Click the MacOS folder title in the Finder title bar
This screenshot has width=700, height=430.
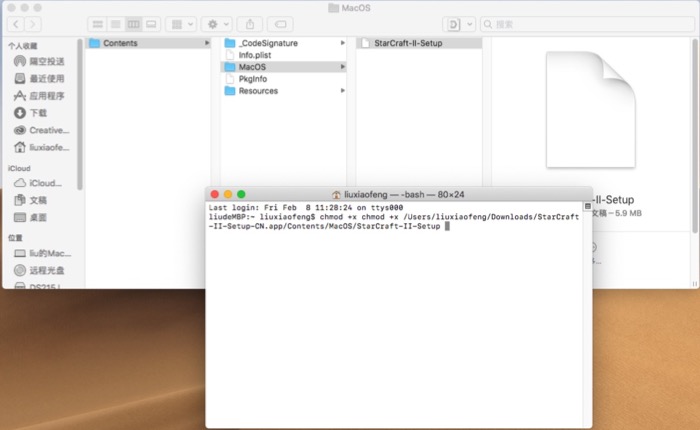pos(349,8)
